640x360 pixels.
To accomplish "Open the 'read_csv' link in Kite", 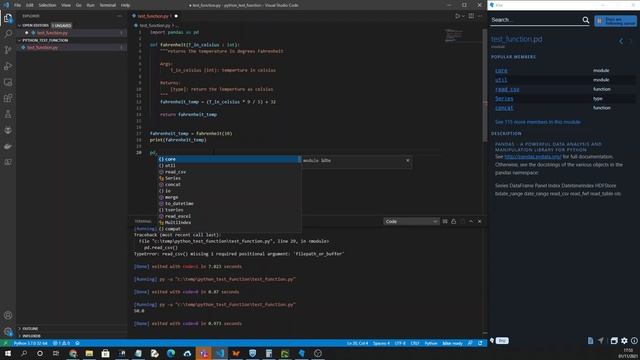I will click(x=507, y=89).
